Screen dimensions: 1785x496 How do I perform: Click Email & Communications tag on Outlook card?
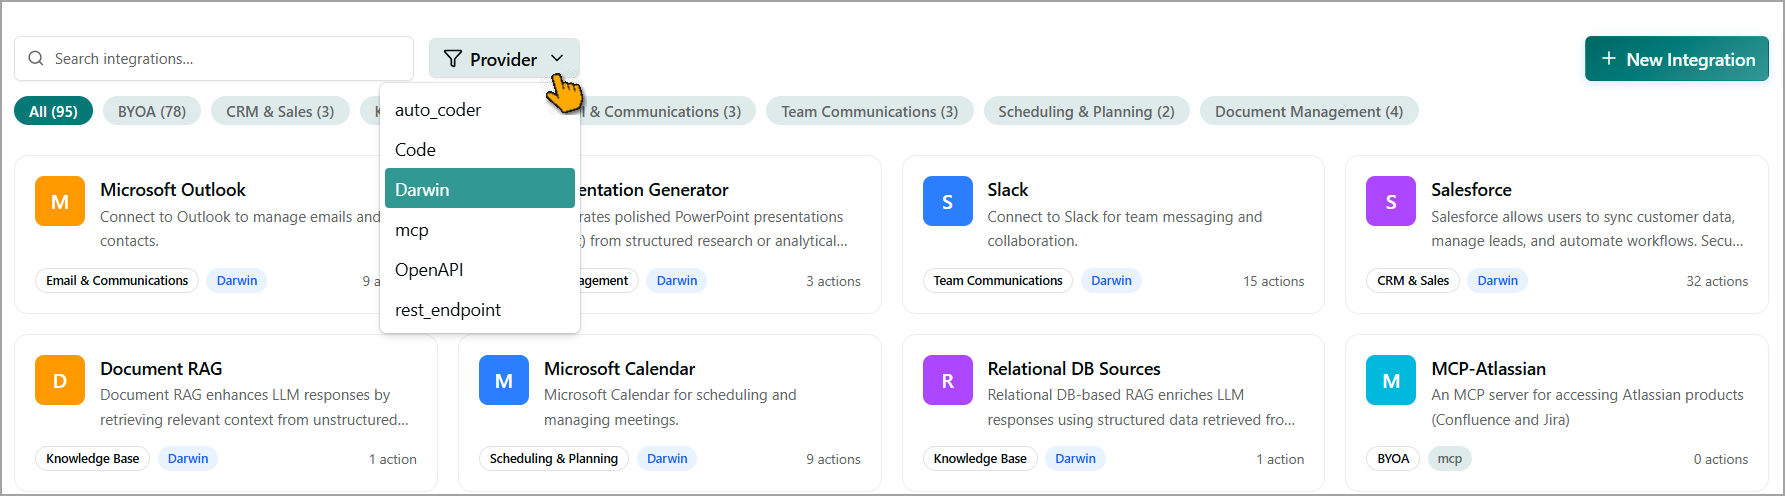tap(117, 281)
